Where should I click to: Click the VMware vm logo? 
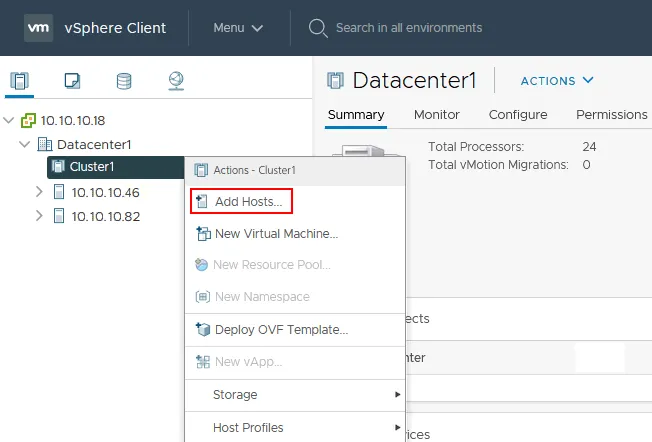39,27
